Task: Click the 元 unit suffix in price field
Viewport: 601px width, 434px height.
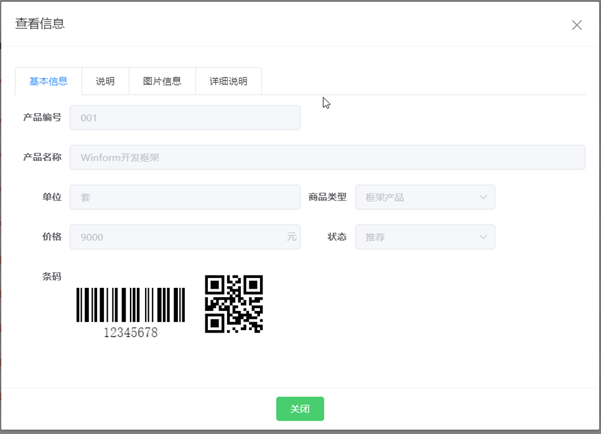Action: (292, 237)
